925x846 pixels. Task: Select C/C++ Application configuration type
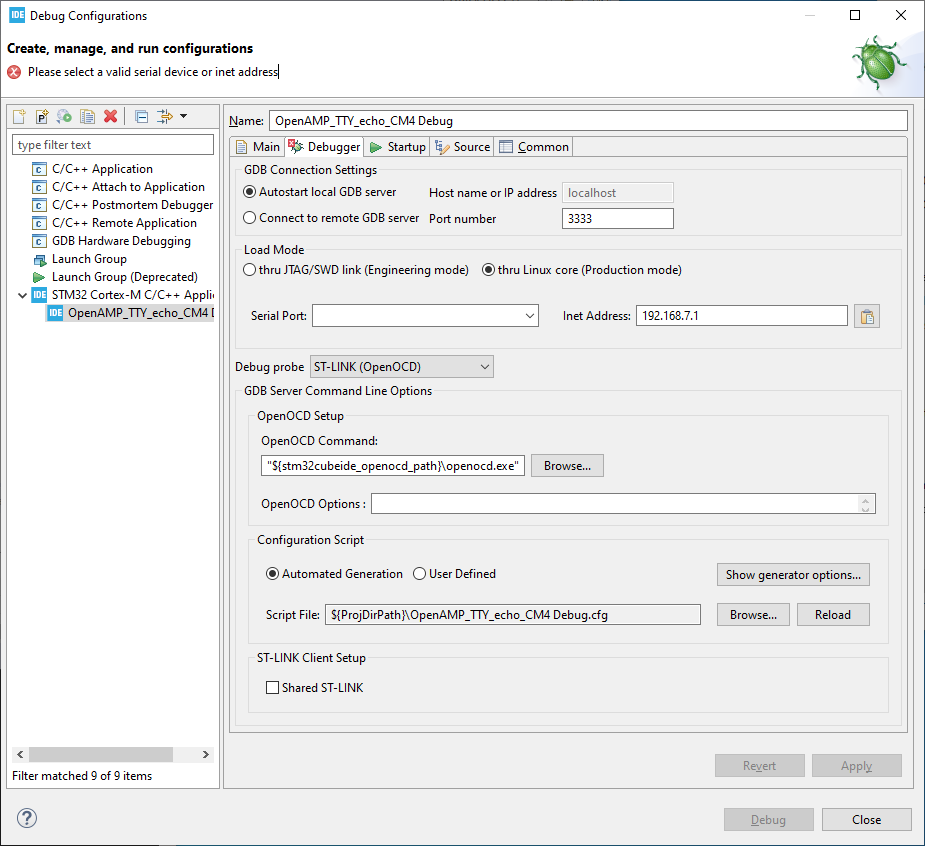point(102,169)
